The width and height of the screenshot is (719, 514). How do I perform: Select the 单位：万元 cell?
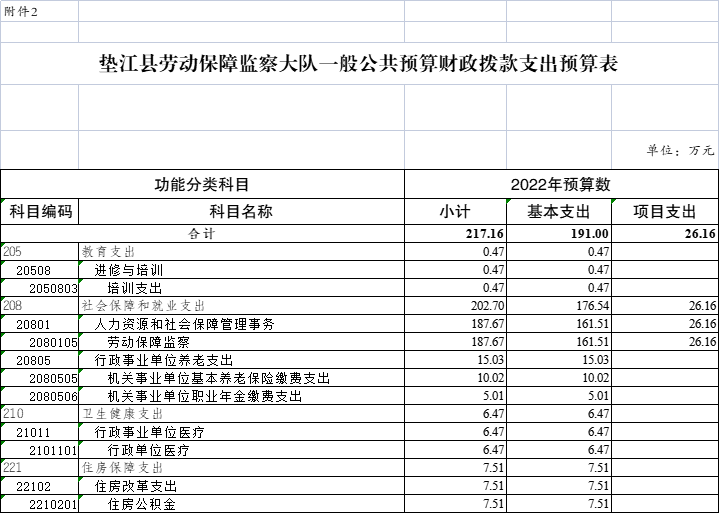coord(665,149)
